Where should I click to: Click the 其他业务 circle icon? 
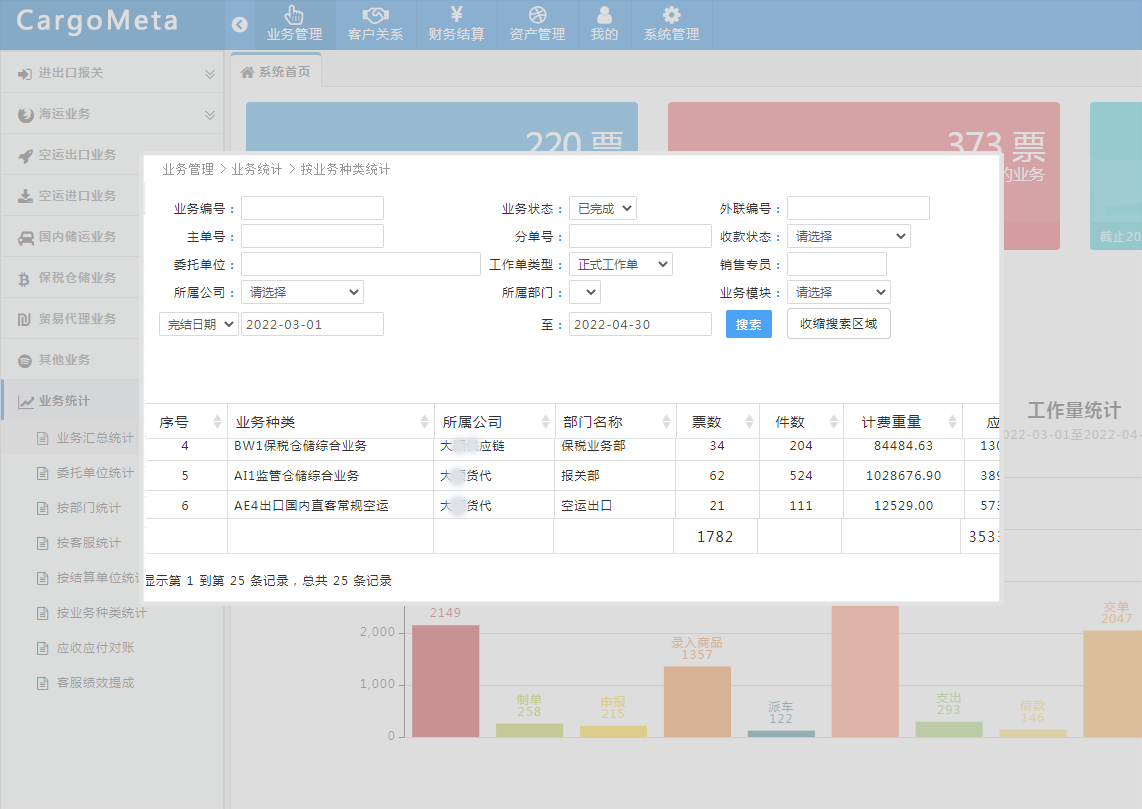pyautogui.click(x=25, y=360)
